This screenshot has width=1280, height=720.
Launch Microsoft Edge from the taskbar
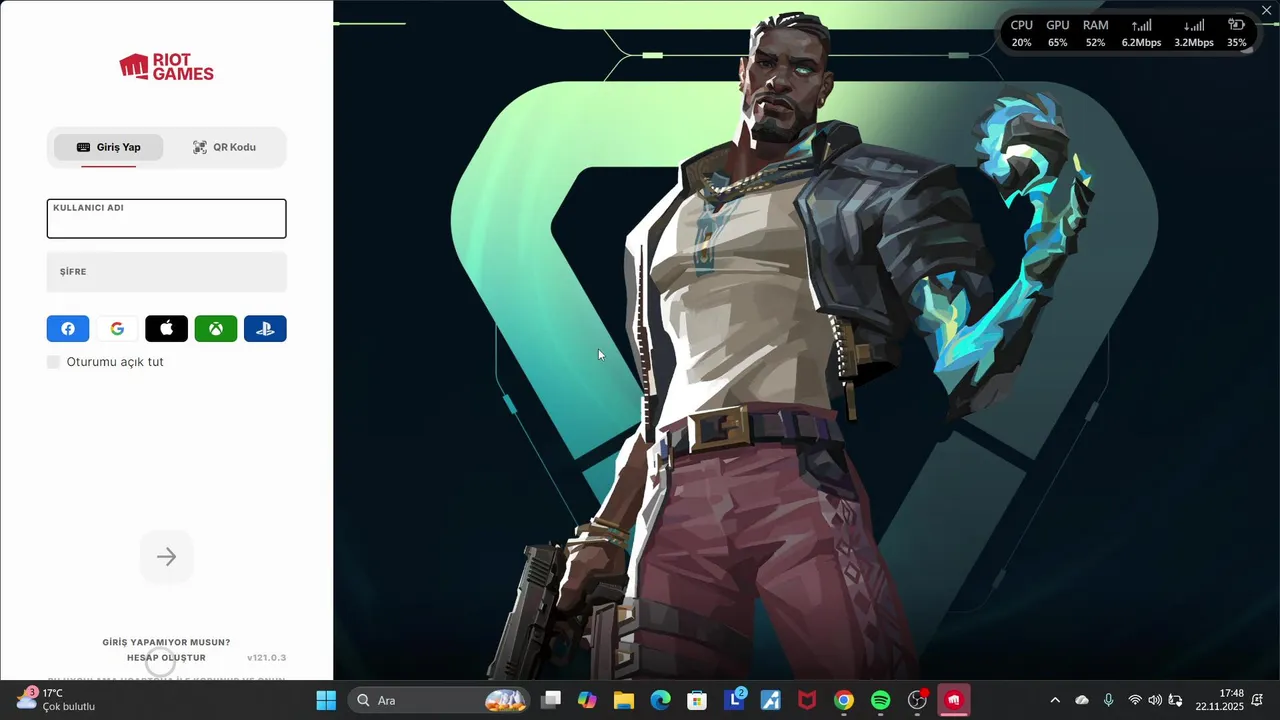pos(660,700)
